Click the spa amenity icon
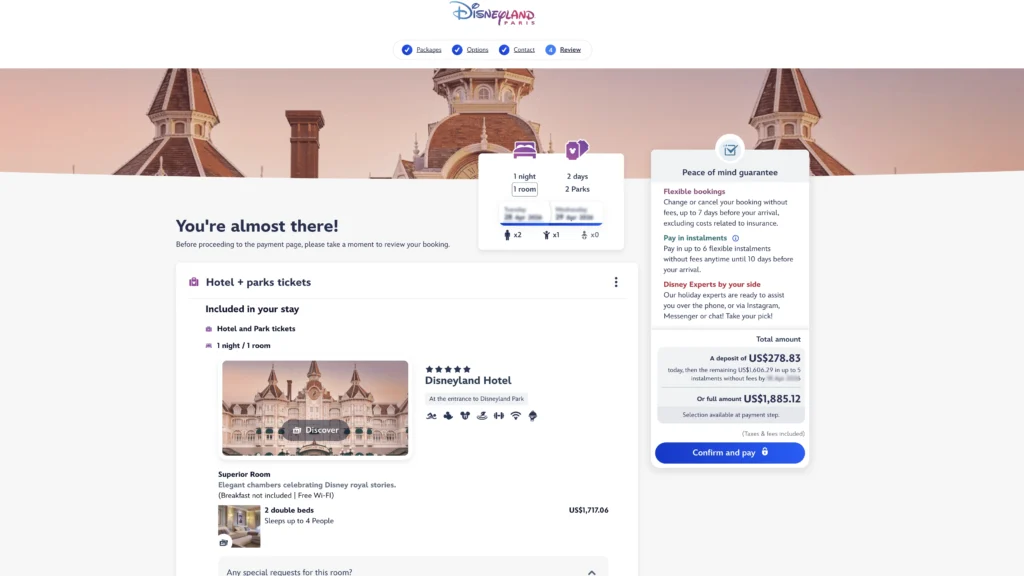Screen dimensions: 1024x576 click(x=482, y=415)
